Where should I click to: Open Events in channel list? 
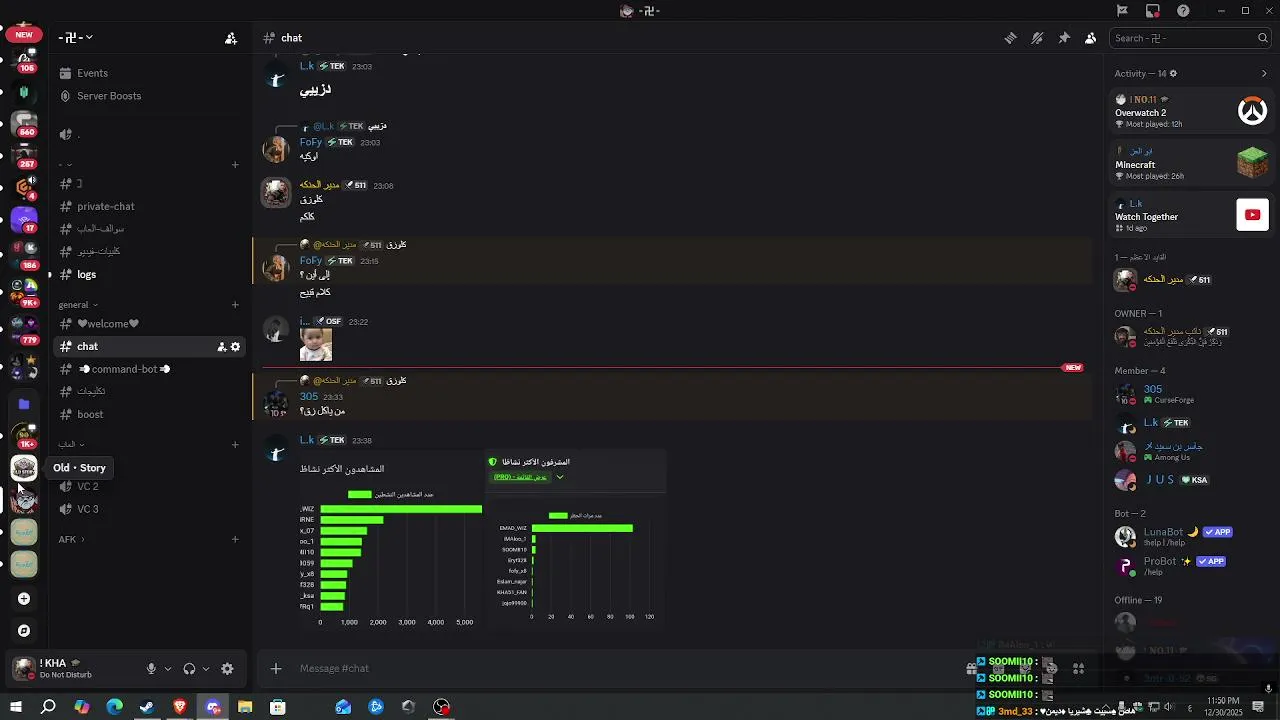pyautogui.click(x=150, y=73)
